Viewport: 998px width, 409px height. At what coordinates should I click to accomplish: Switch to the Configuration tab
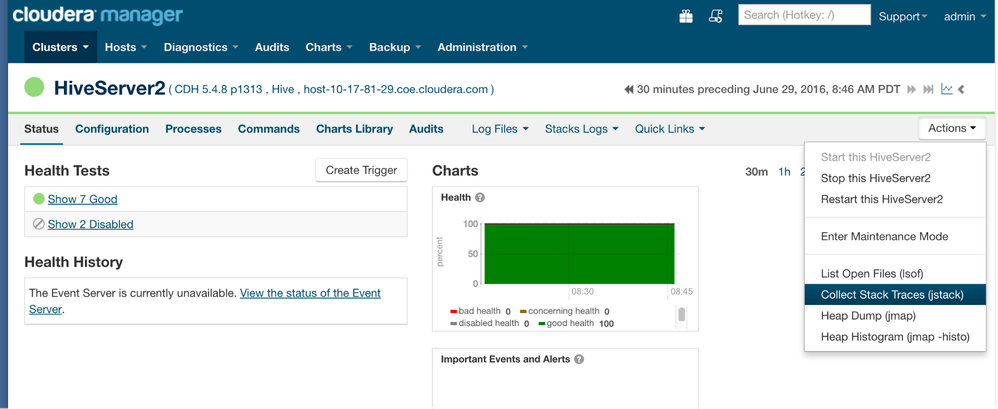click(112, 129)
